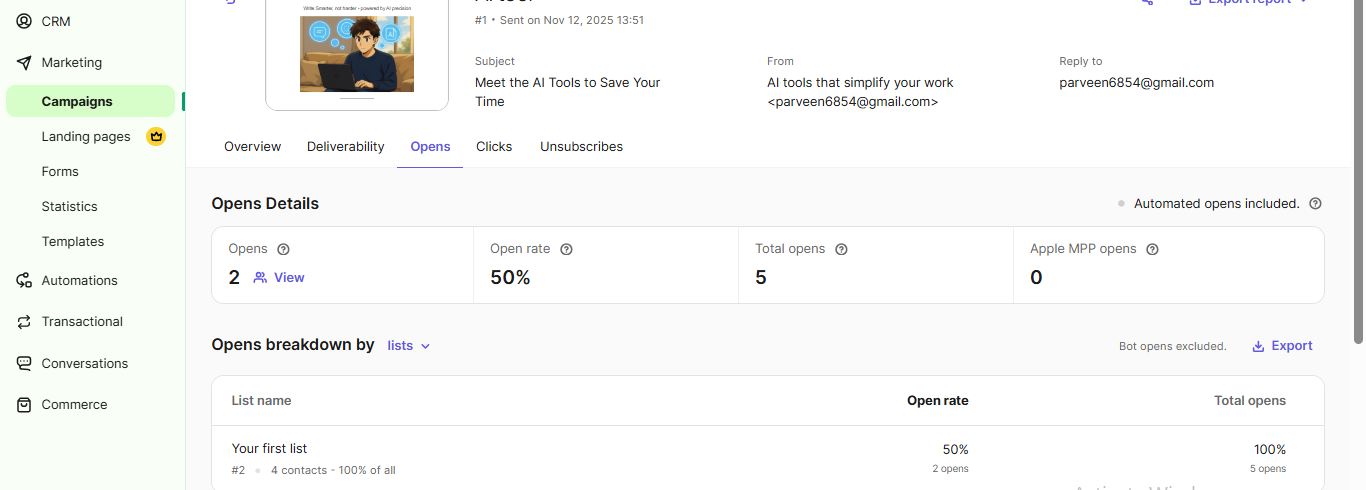1366x490 pixels.
Task: Click the Transactional arrows icon
Action: coord(24,322)
